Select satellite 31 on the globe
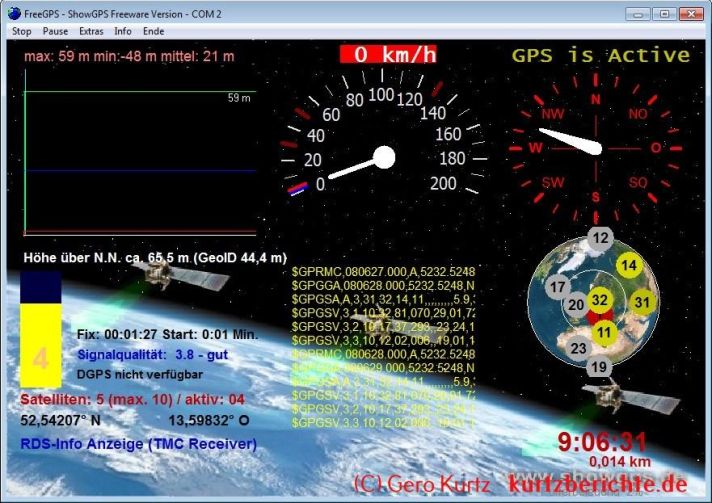 [x=642, y=302]
